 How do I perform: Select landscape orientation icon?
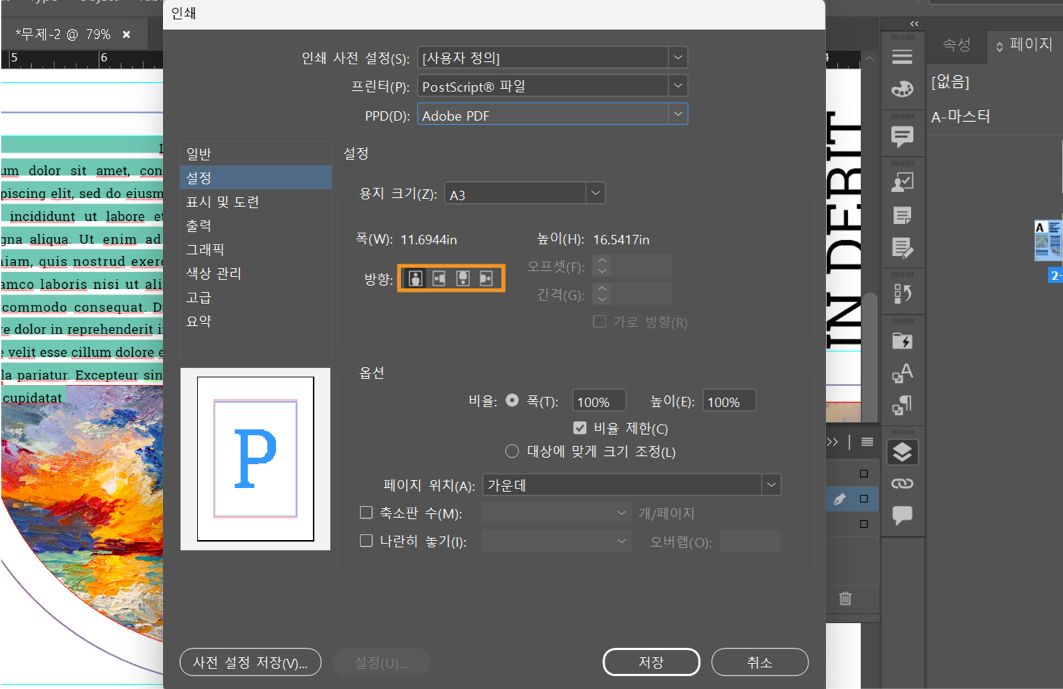click(439, 278)
